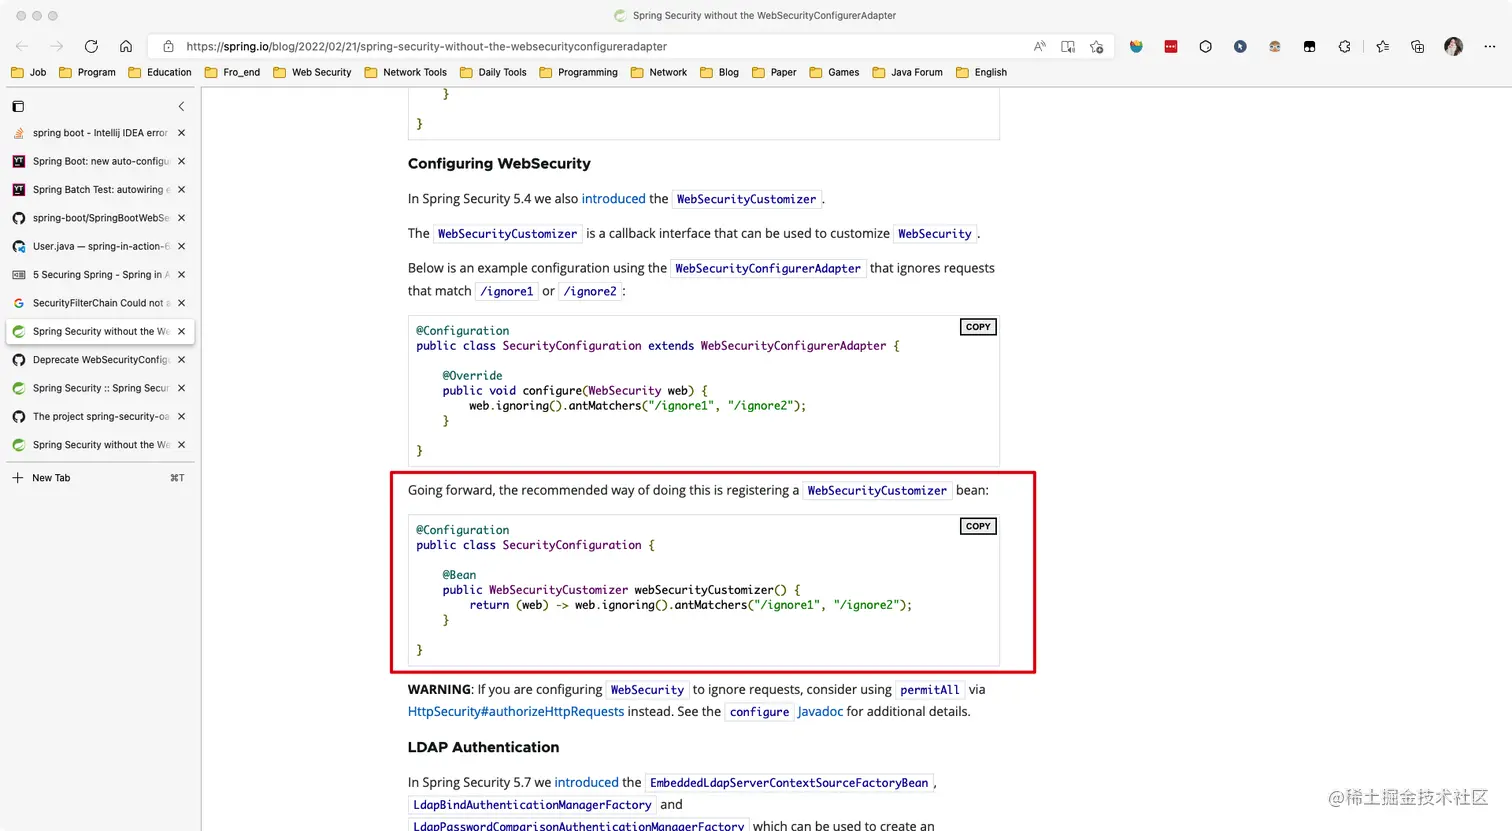Viewport: 1512px width, 831px height.
Task: Open the colorful bowl extension icon
Action: (x=1136, y=46)
